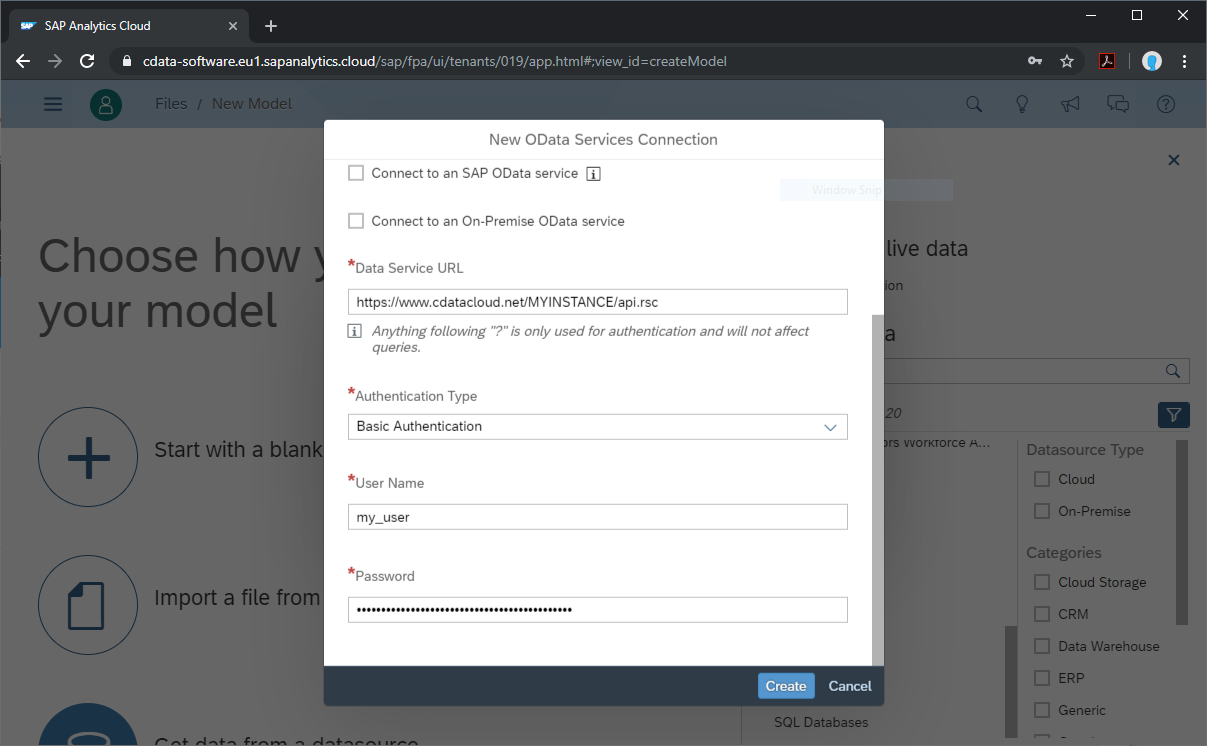Check the ERP category filter

click(x=1040, y=677)
